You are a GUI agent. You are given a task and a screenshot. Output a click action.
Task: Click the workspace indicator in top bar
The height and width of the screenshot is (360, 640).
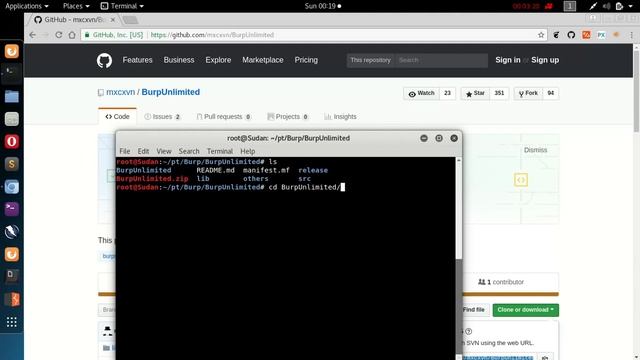[570, 6]
